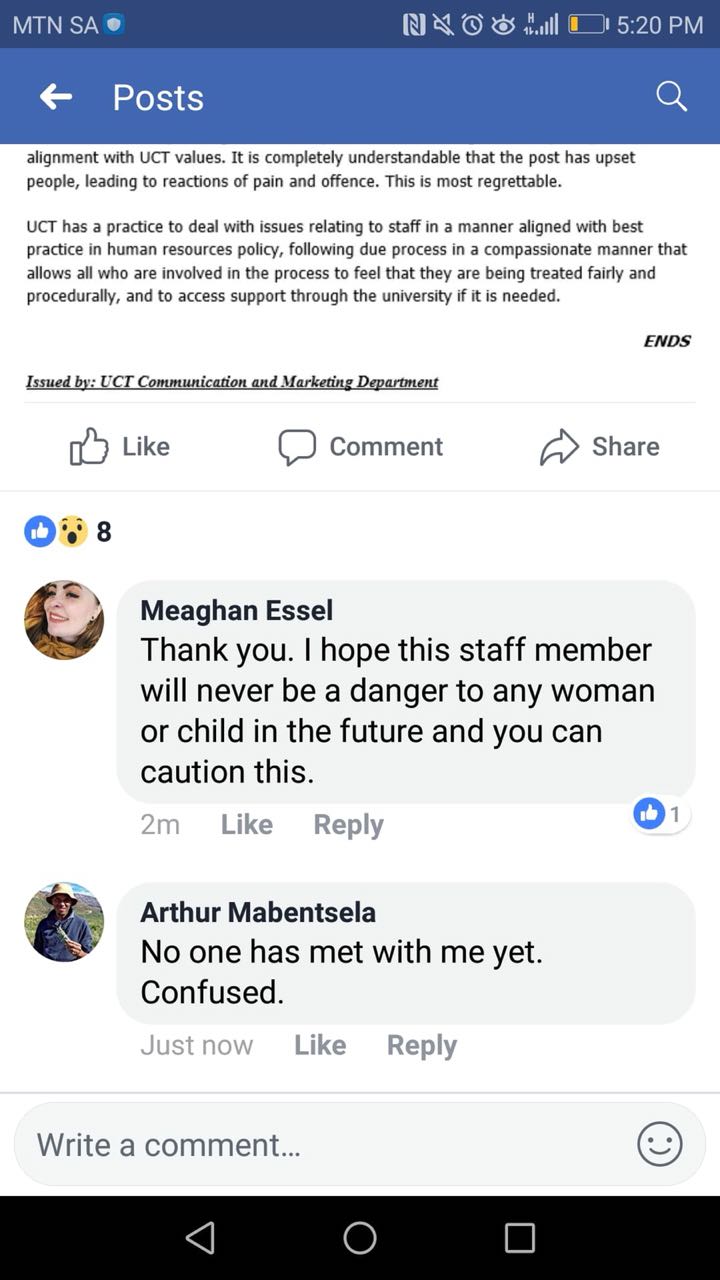View the like reaction on Meaghan's comment
This screenshot has height=1280, width=720.
660,814
